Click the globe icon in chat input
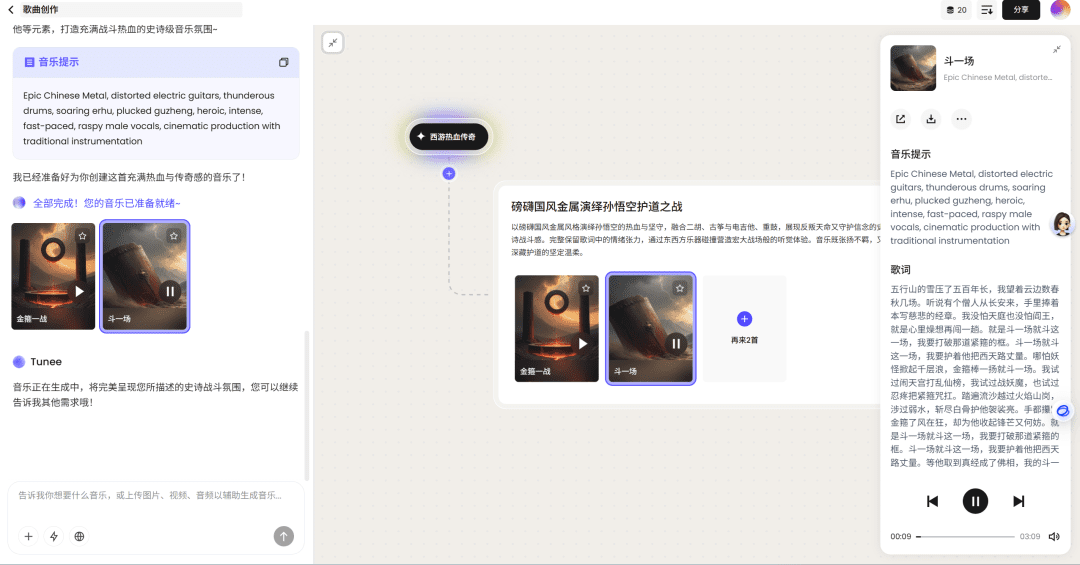Screen dimensions: 1080x565 pos(80,536)
